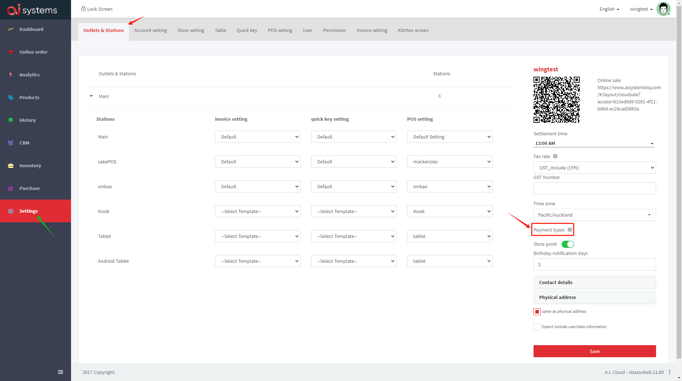This screenshot has height=381, width=682.
Task: Click the History bookmark icon
Action: coord(10,120)
